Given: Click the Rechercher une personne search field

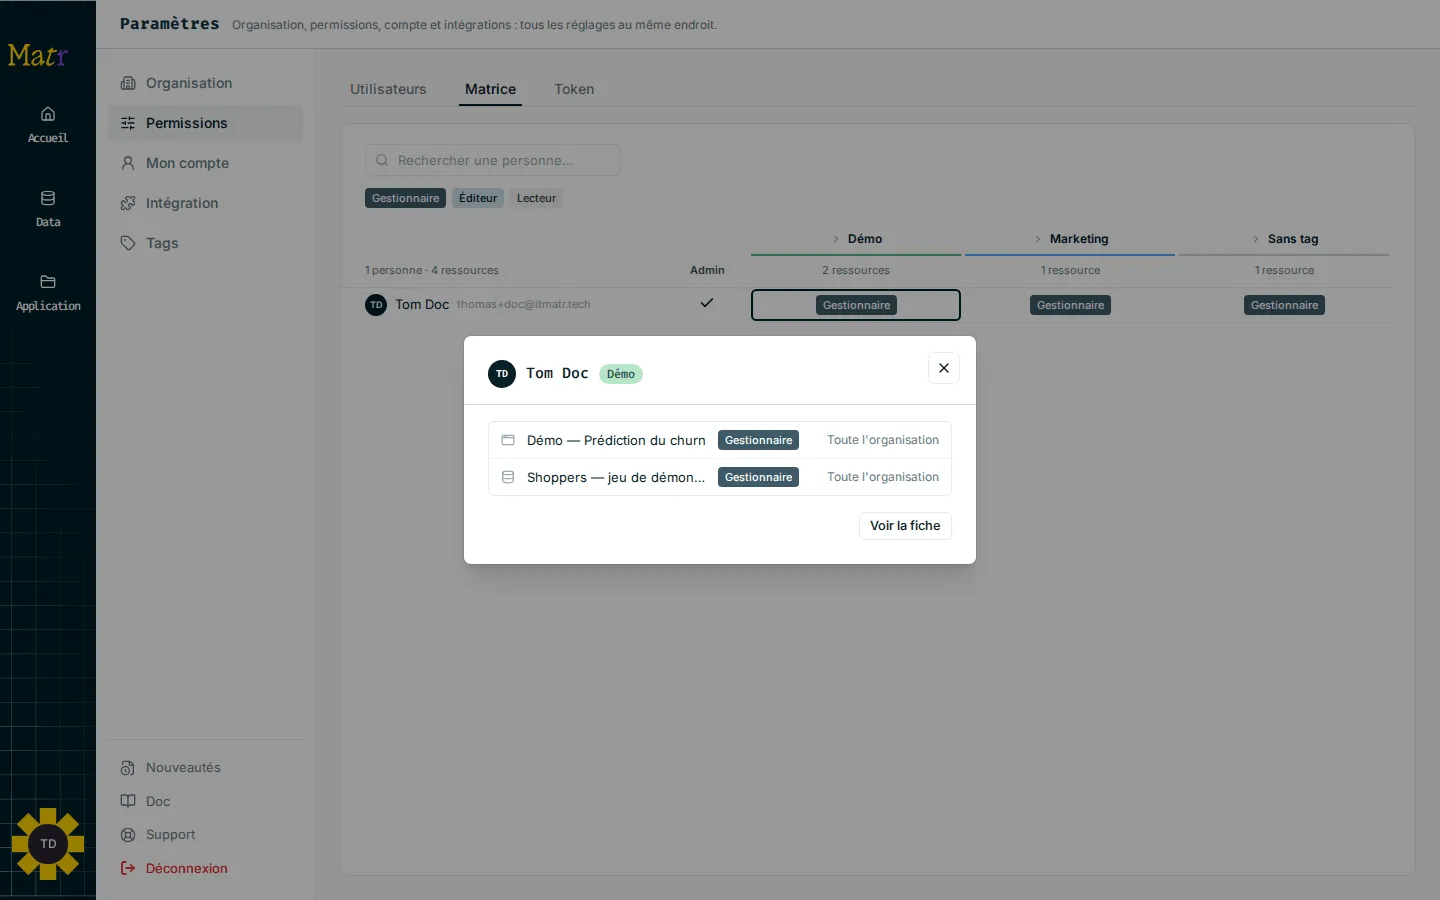Looking at the screenshot, I should [x=493, y=160].
